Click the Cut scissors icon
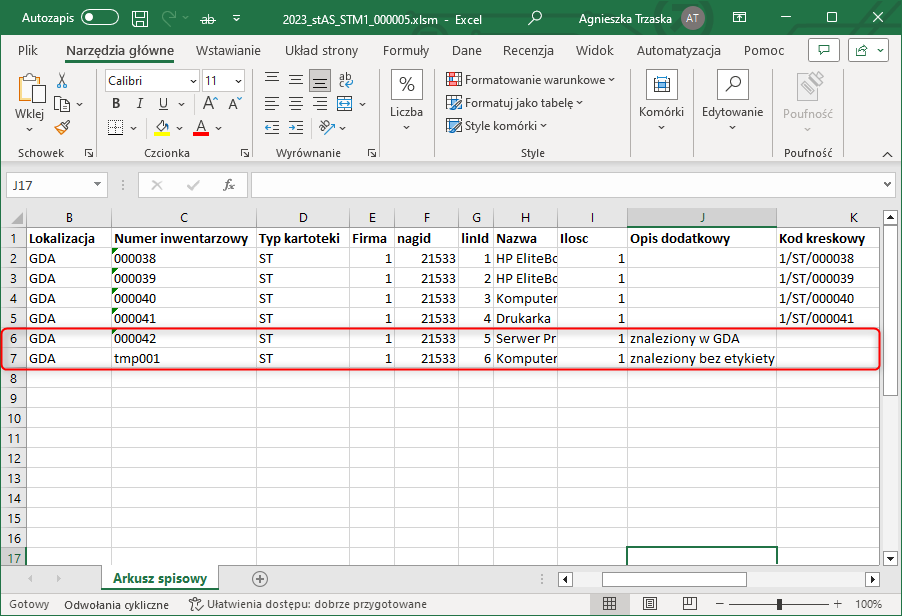This screenshot has height=616, width=902. 62,81
